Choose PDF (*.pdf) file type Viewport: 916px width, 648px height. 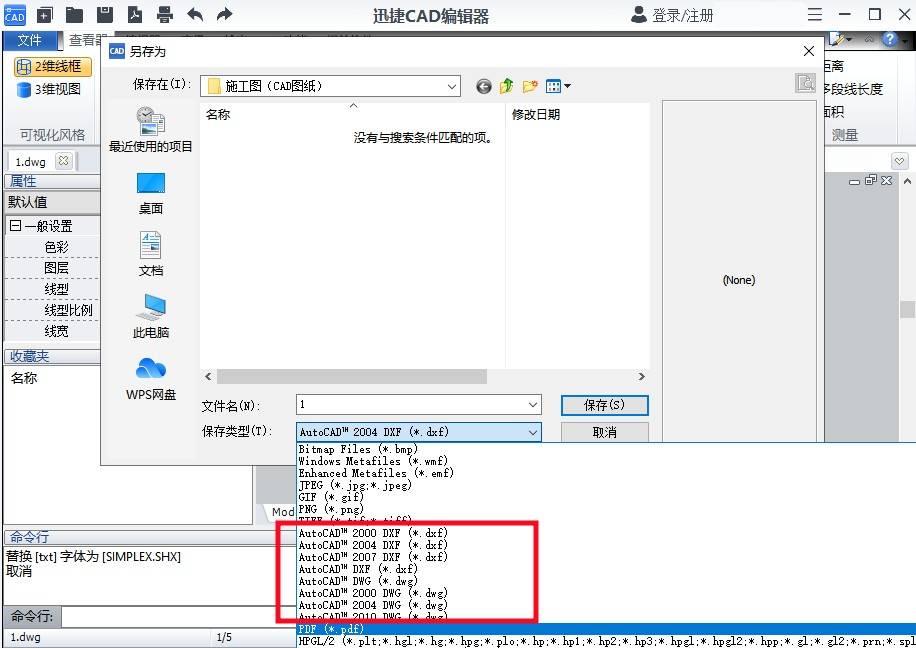pyautogui.click(x=606, y=629)
